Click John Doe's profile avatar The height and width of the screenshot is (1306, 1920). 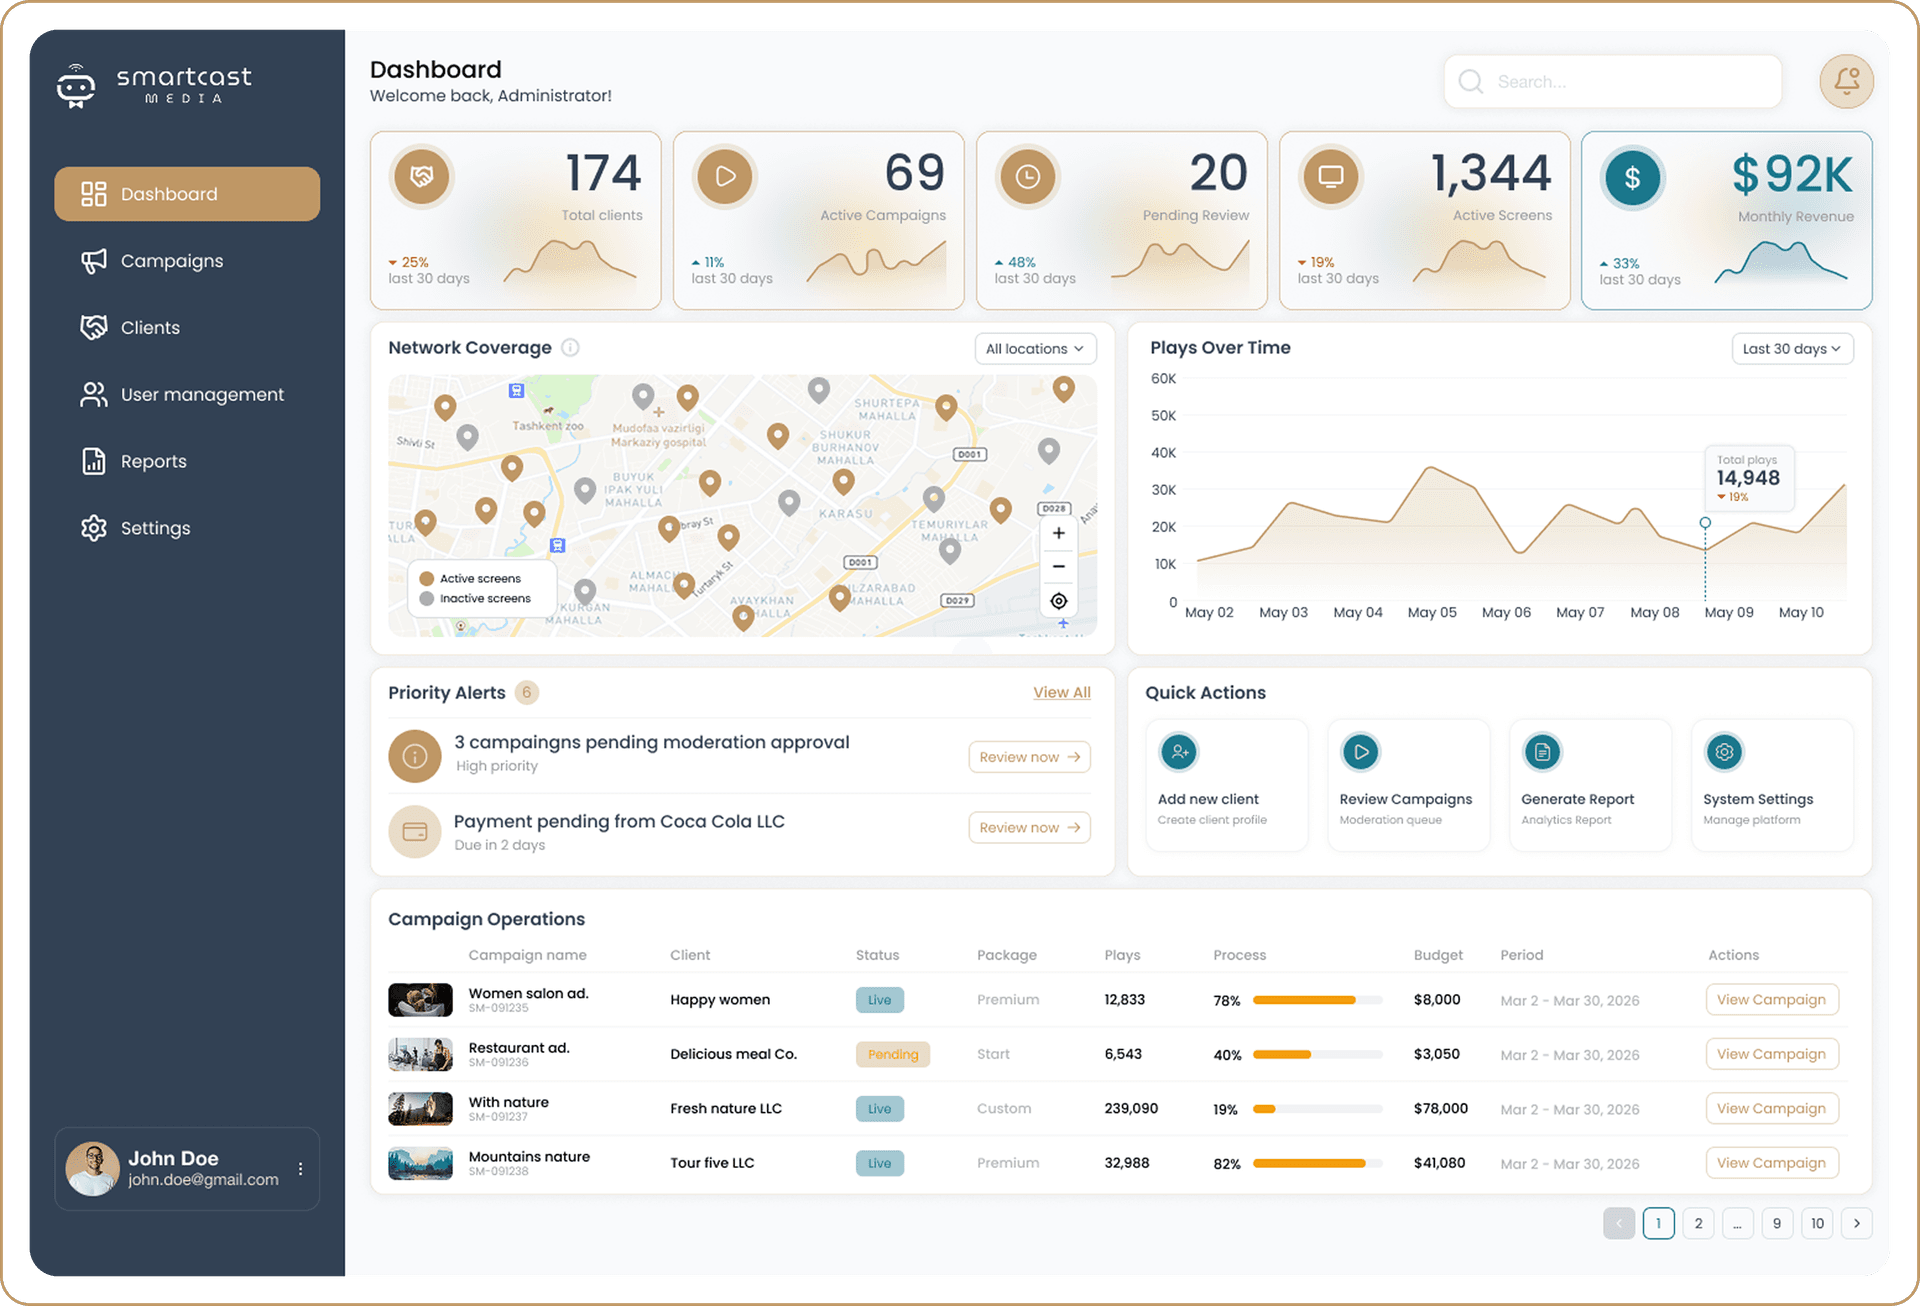coord(92,1168)
